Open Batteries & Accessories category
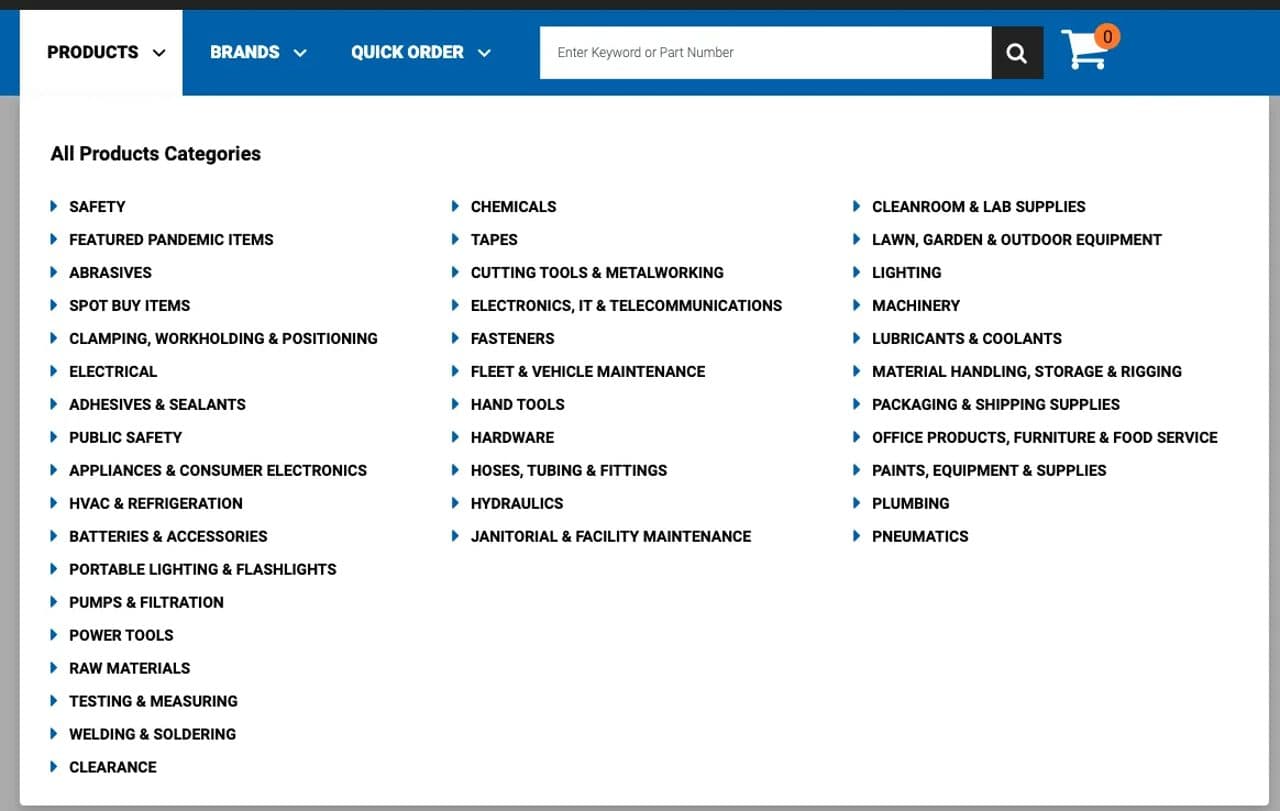The height and width of the screenshot is (811, 1280). [x=168, y=537]
